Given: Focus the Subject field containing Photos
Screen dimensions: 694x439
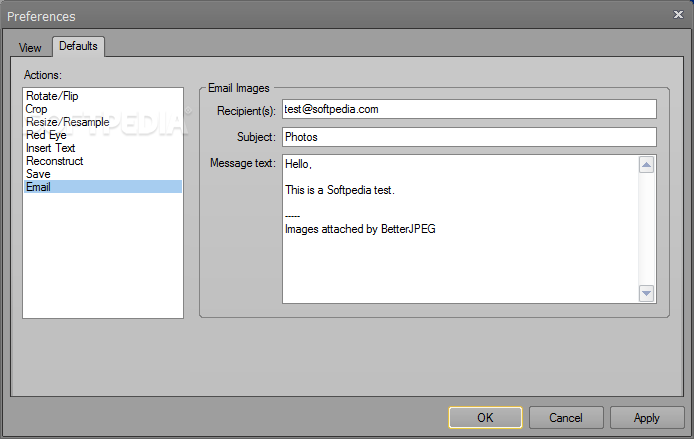Looking at the screenshot, I should [x=469, y=137].
